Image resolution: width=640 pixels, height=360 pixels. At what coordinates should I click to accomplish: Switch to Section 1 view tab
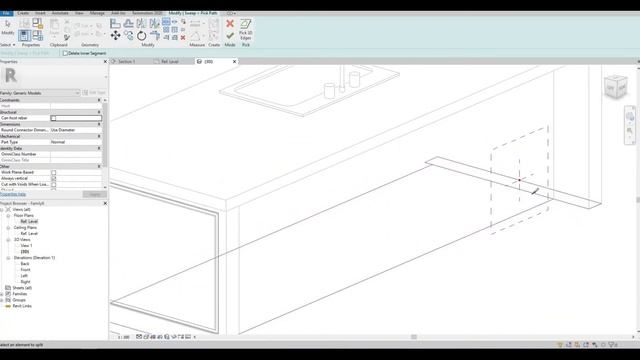[127, 61]
